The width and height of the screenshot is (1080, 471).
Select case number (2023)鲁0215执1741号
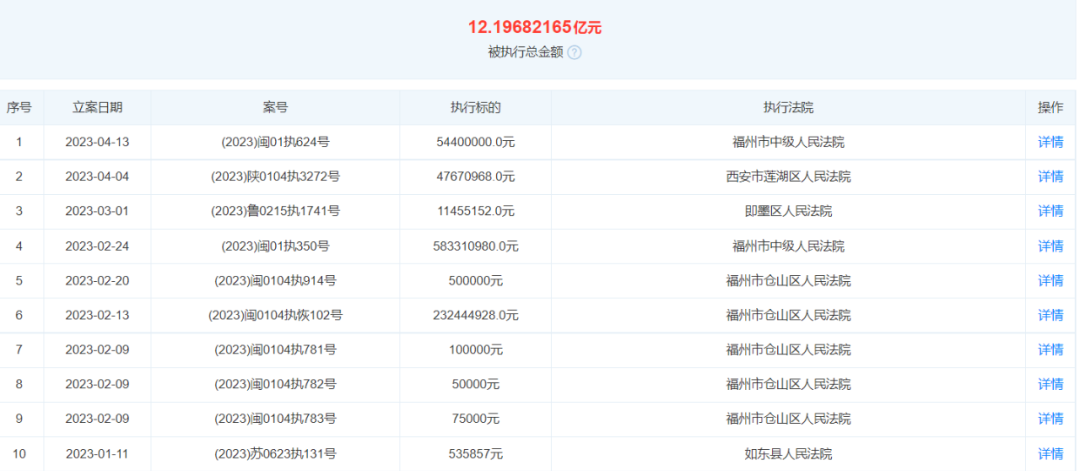275,211
